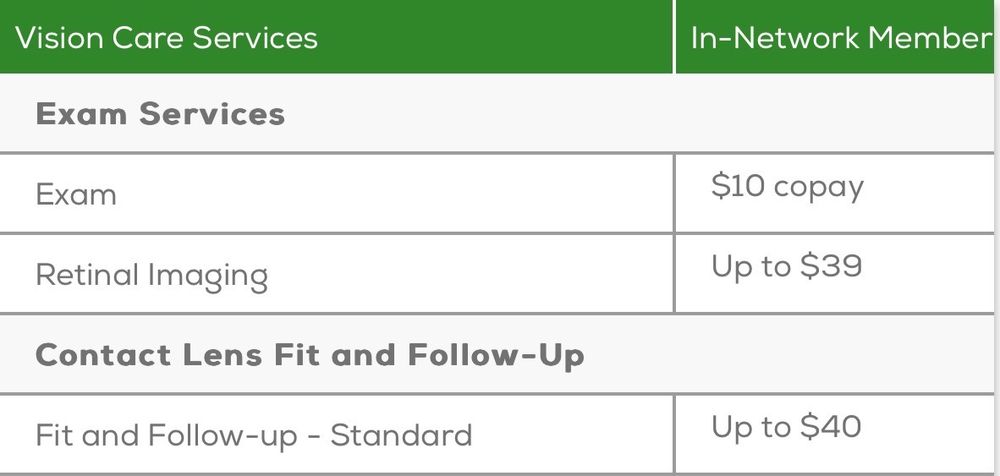Click the Up to $39 cell
Screen dimensions: 1000x476
click(786, 267)
